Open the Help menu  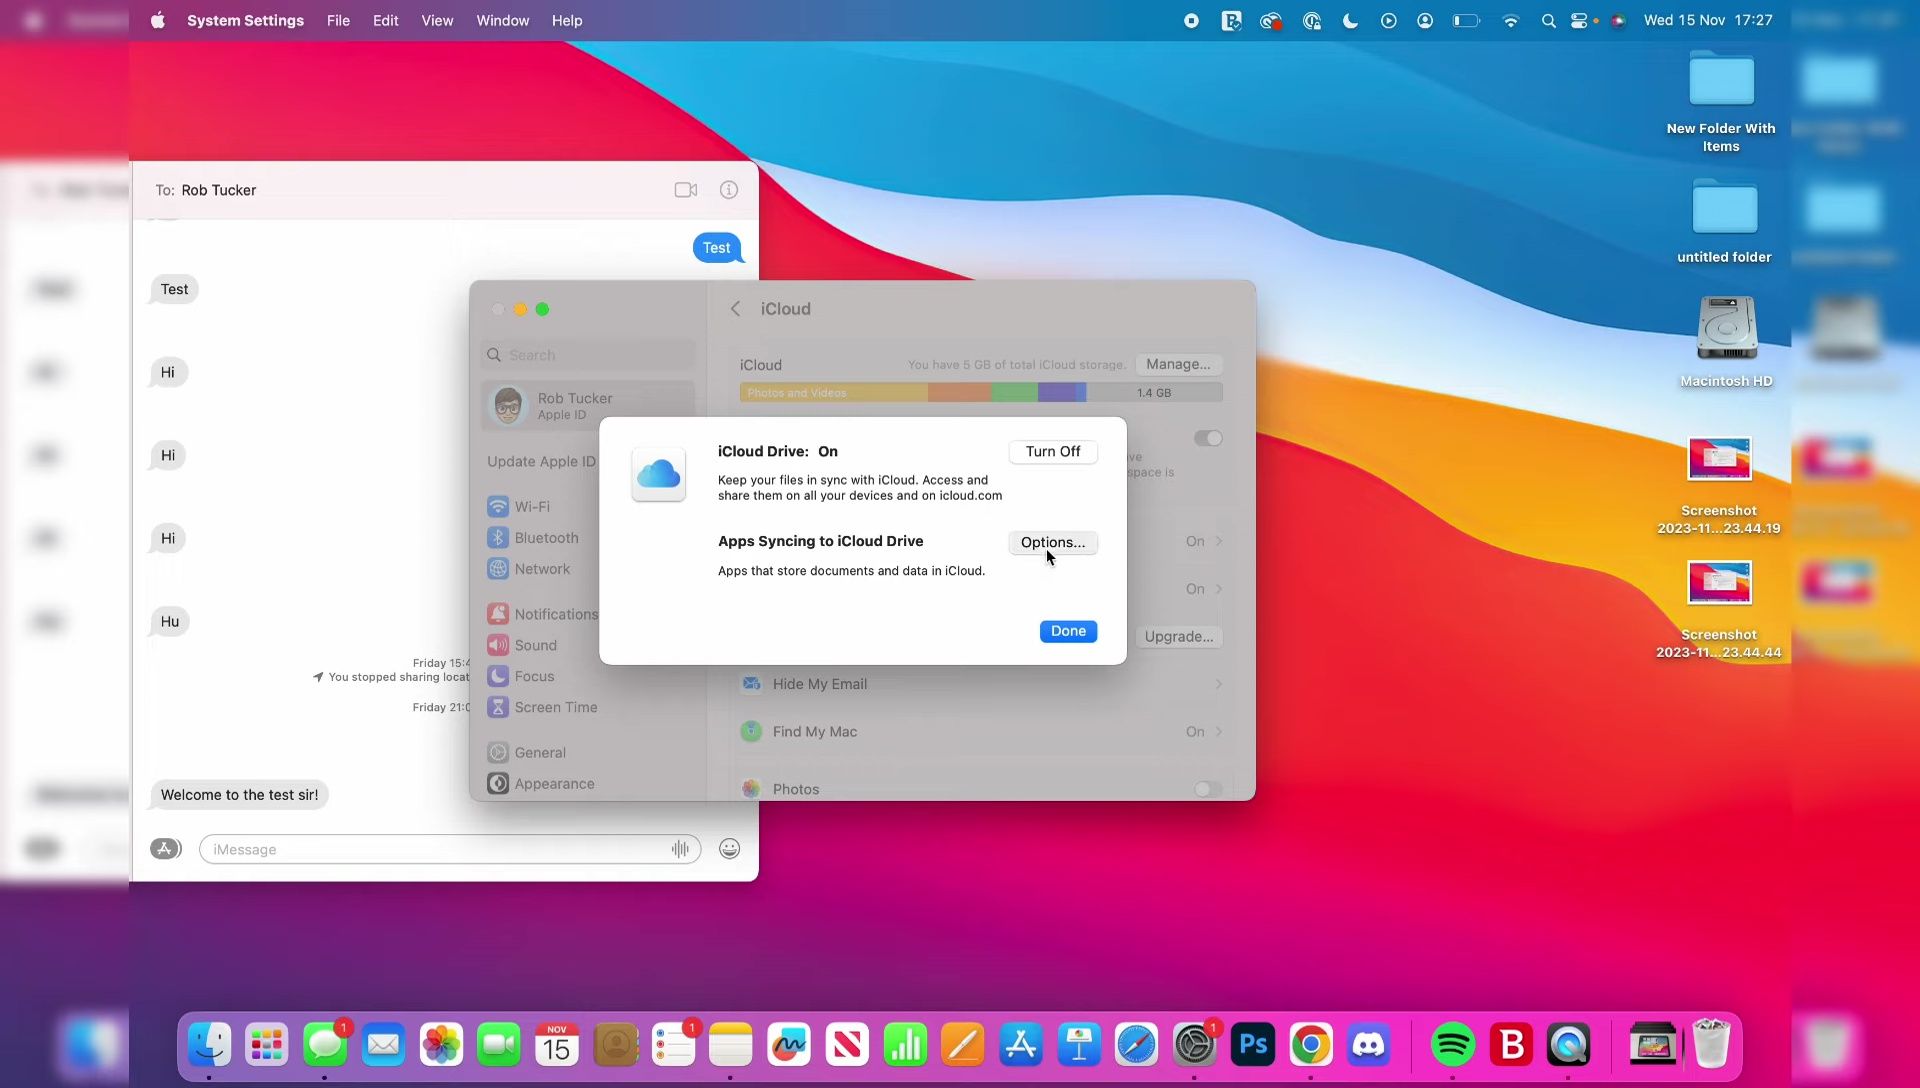pos(567,20)
